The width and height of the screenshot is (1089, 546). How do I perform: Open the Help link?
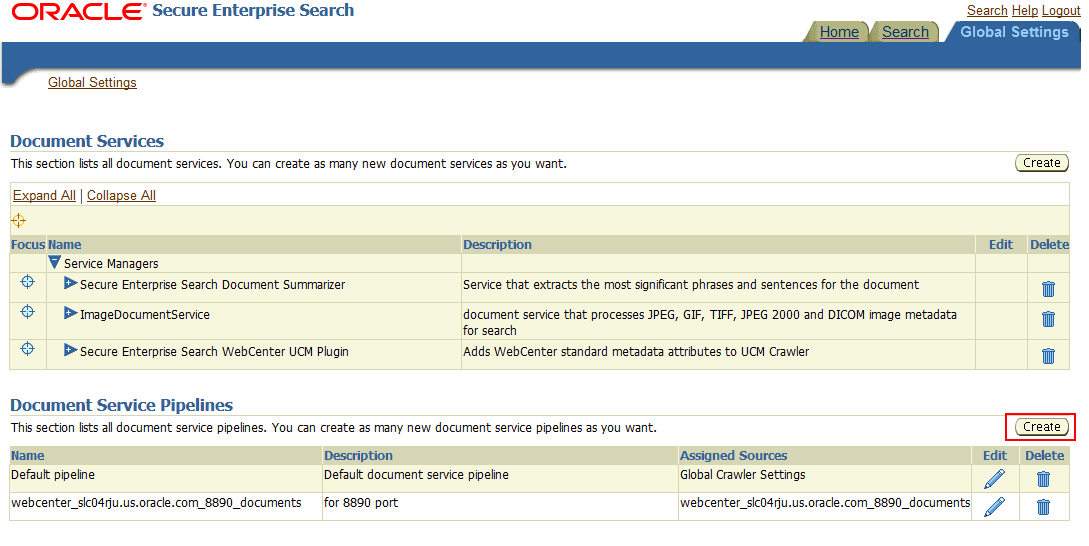(1024, 10)
